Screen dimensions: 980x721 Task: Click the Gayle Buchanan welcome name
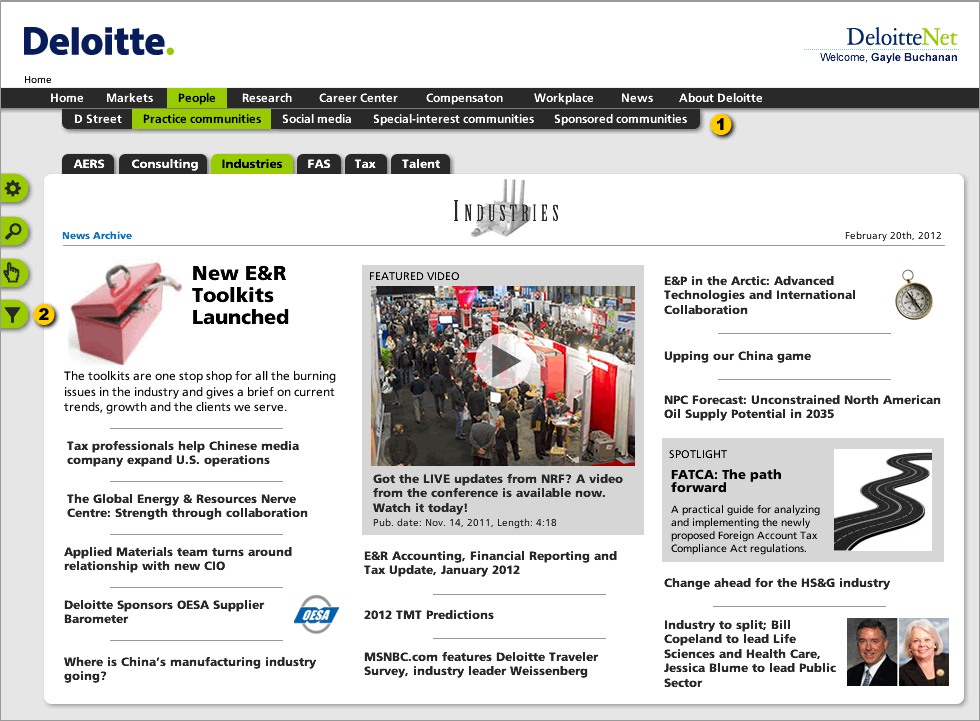(x=914, y=57)
